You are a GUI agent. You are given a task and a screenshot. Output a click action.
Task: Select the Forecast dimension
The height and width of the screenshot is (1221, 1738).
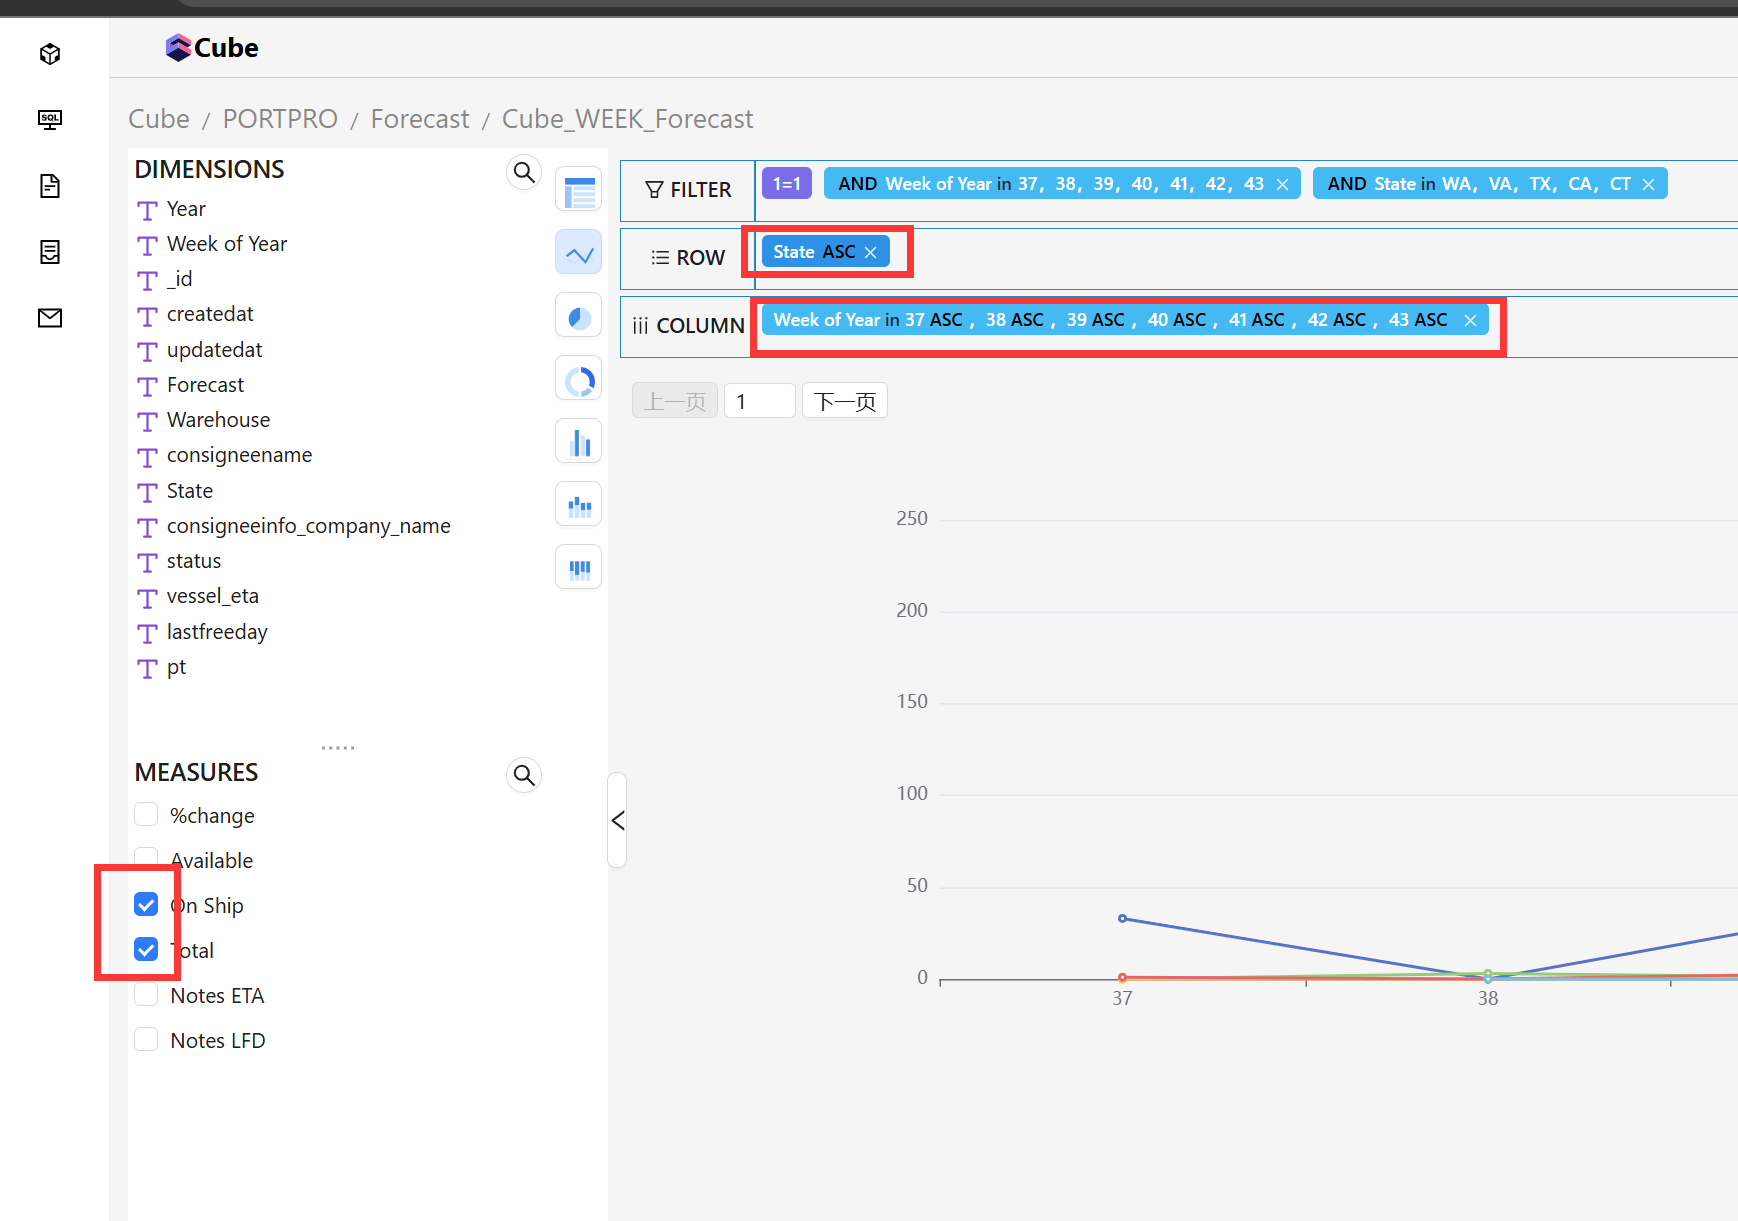(205, 385)
